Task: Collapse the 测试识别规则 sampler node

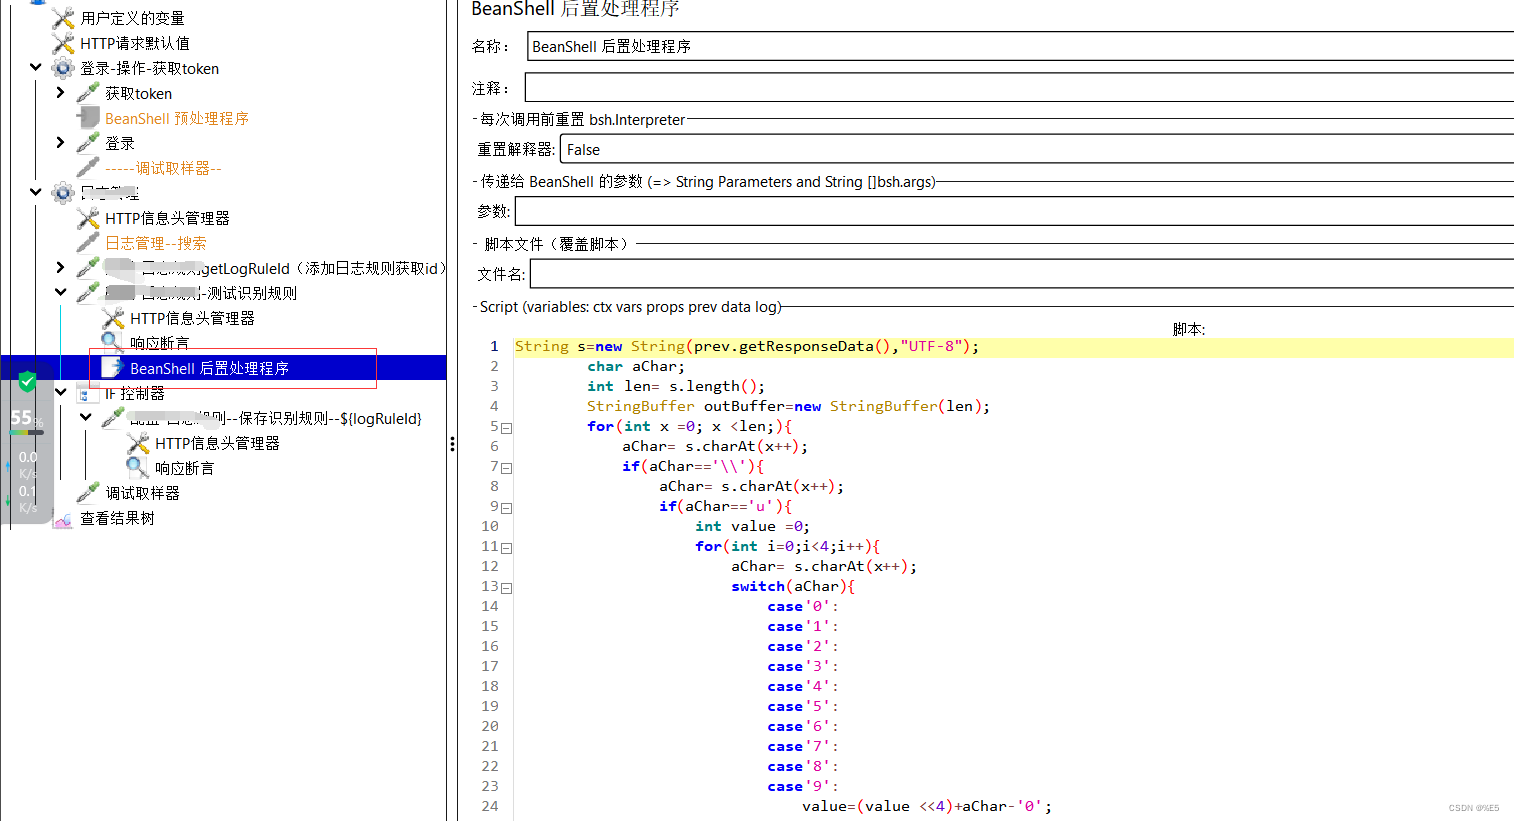Action: 61,293
